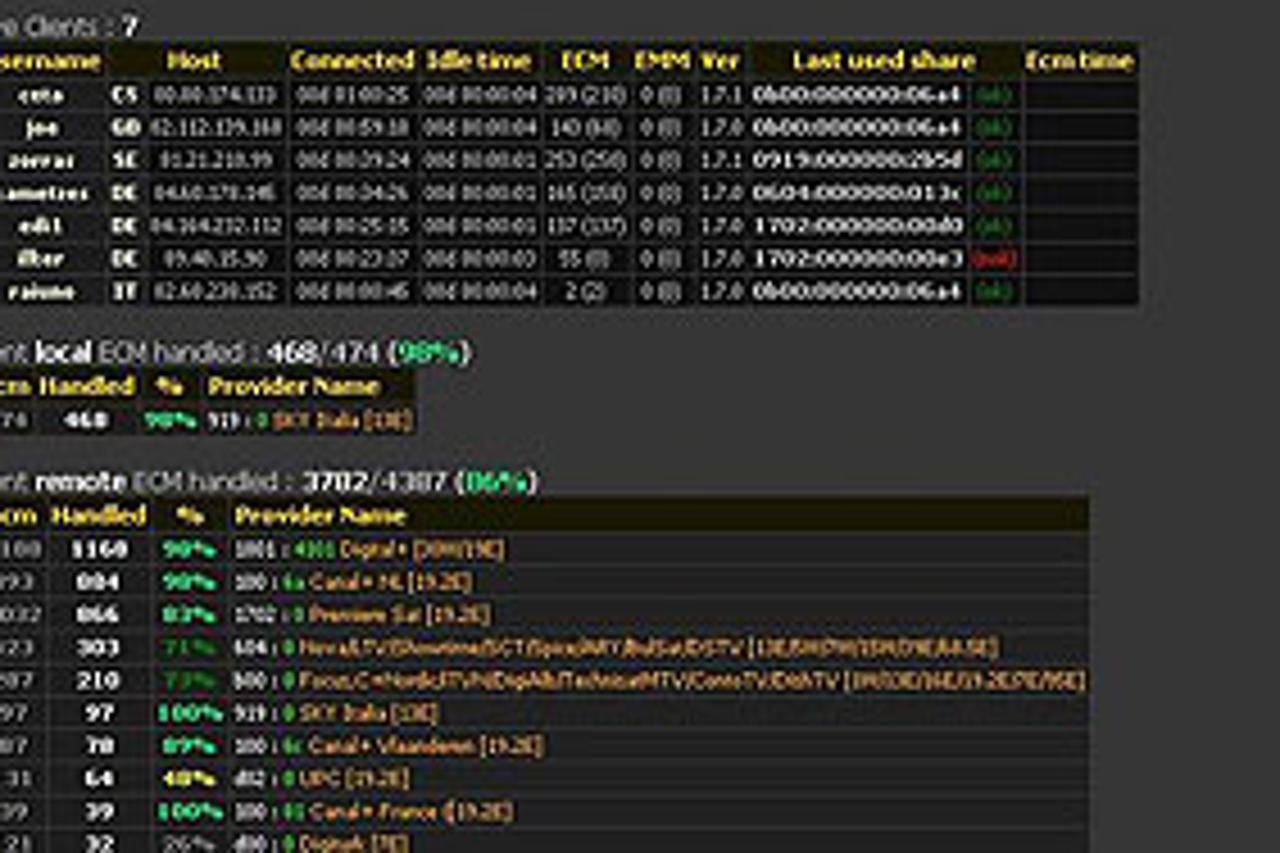
Task: Select the Connected column header
Action: [x=352, y=61]
